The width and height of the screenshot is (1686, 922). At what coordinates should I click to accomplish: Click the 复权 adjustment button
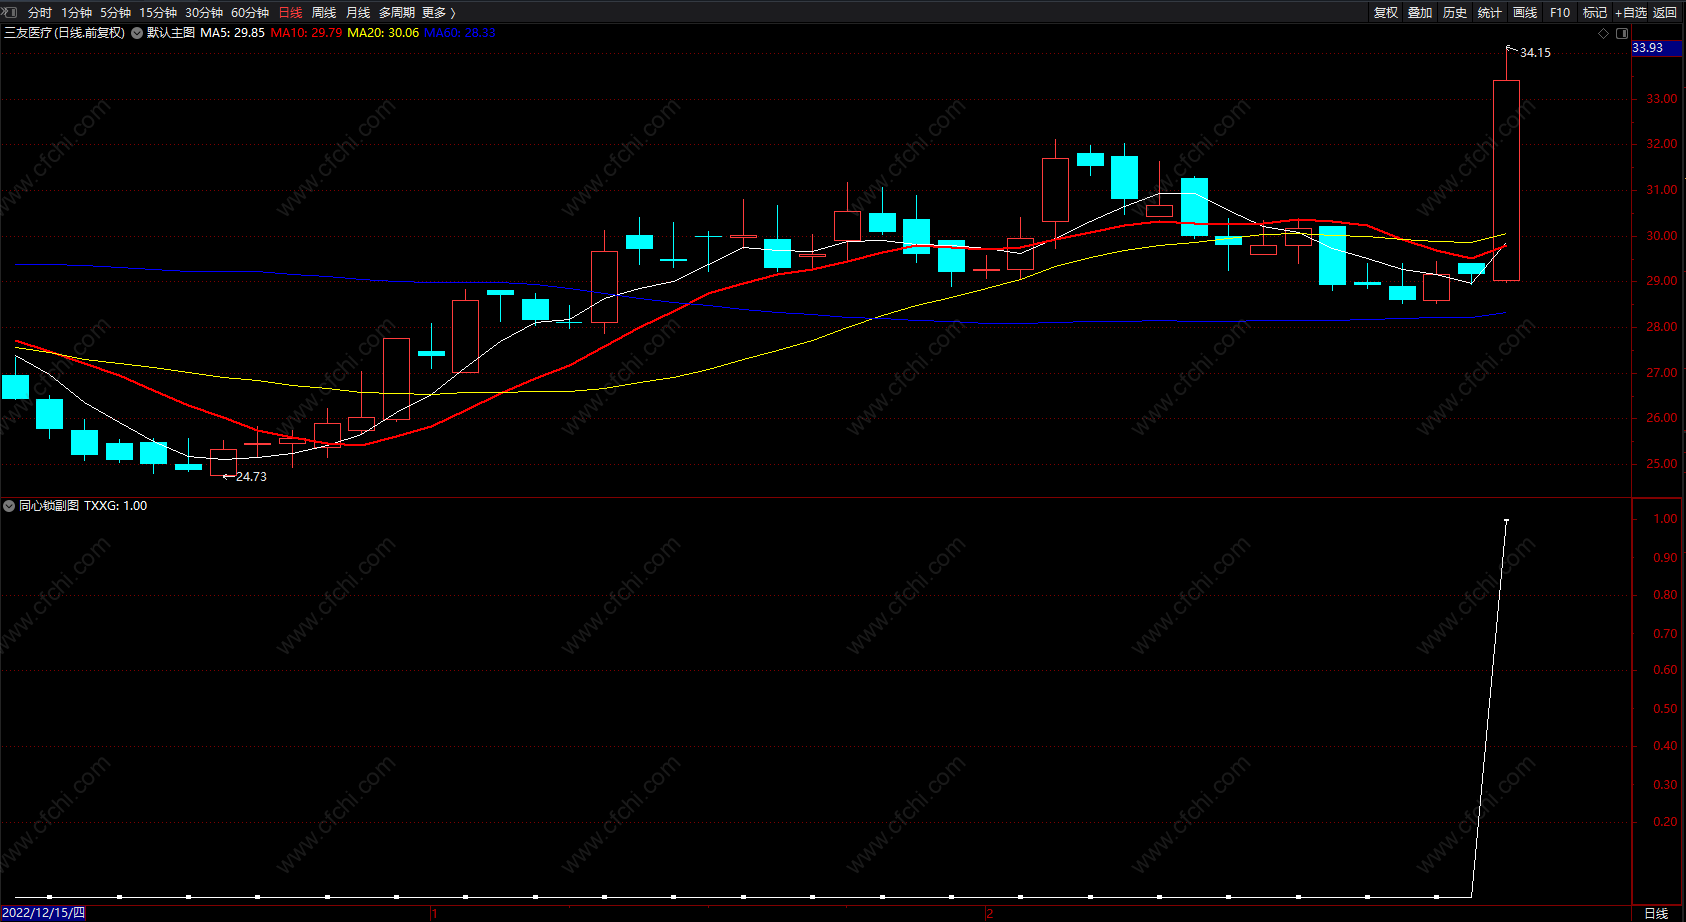click(x=1386, y=13)
